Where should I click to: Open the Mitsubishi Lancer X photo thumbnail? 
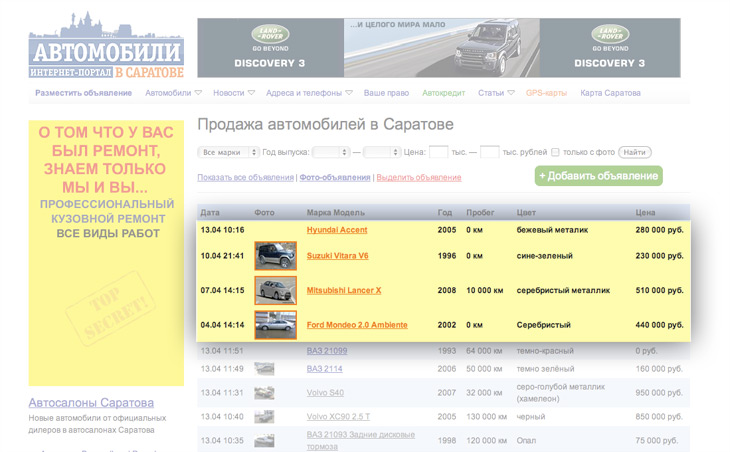pos(275,290)
